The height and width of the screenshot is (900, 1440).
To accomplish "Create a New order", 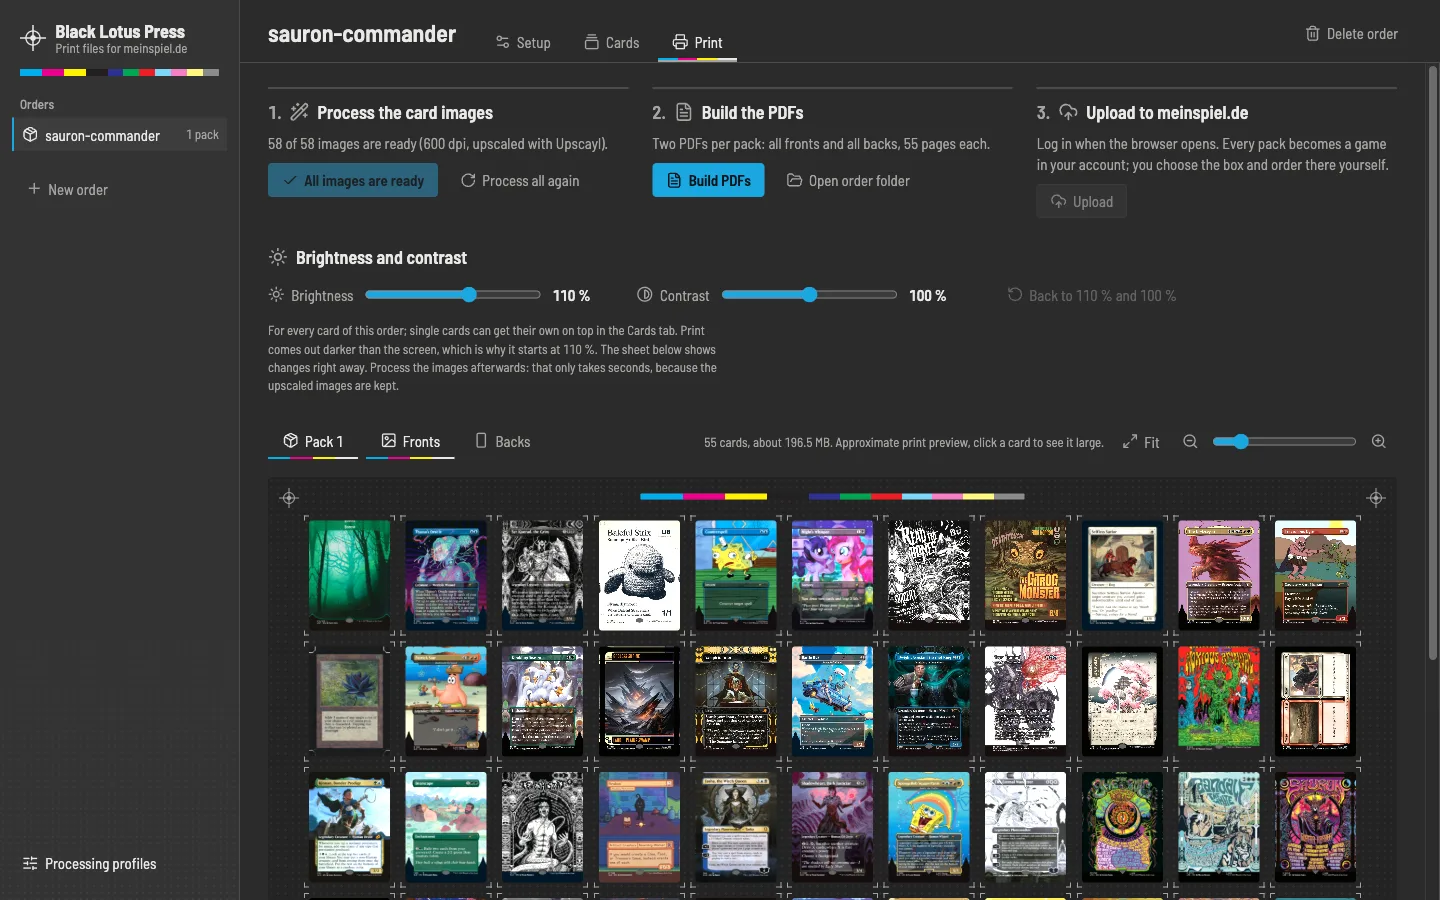I will [x=68, y=189].
